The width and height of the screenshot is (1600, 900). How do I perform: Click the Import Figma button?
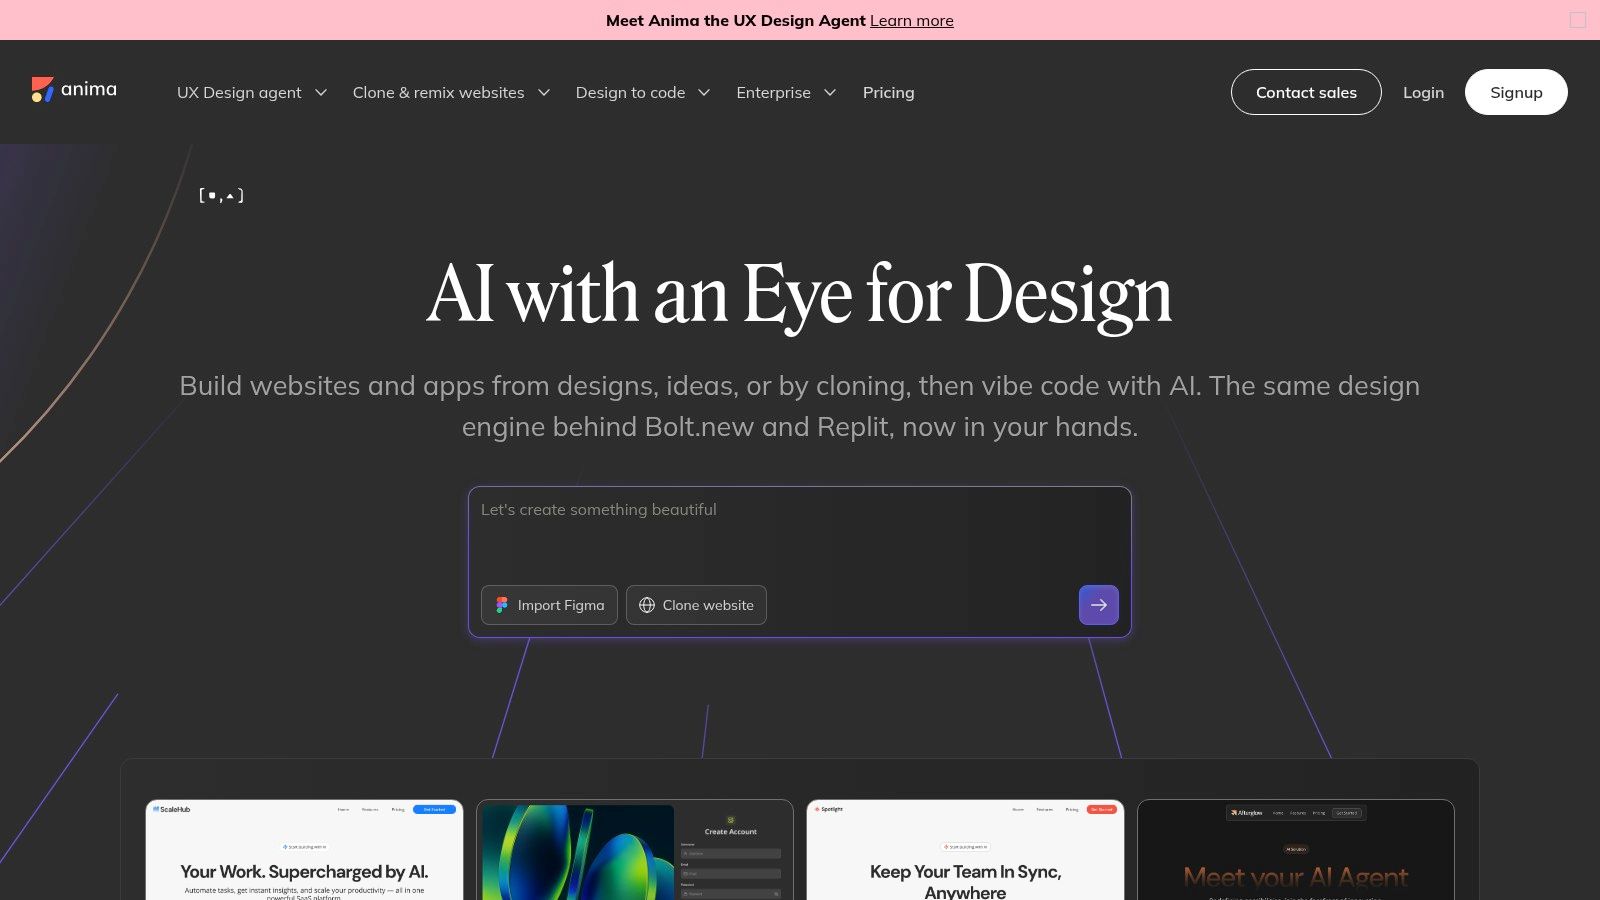click(x=549, y=605)
